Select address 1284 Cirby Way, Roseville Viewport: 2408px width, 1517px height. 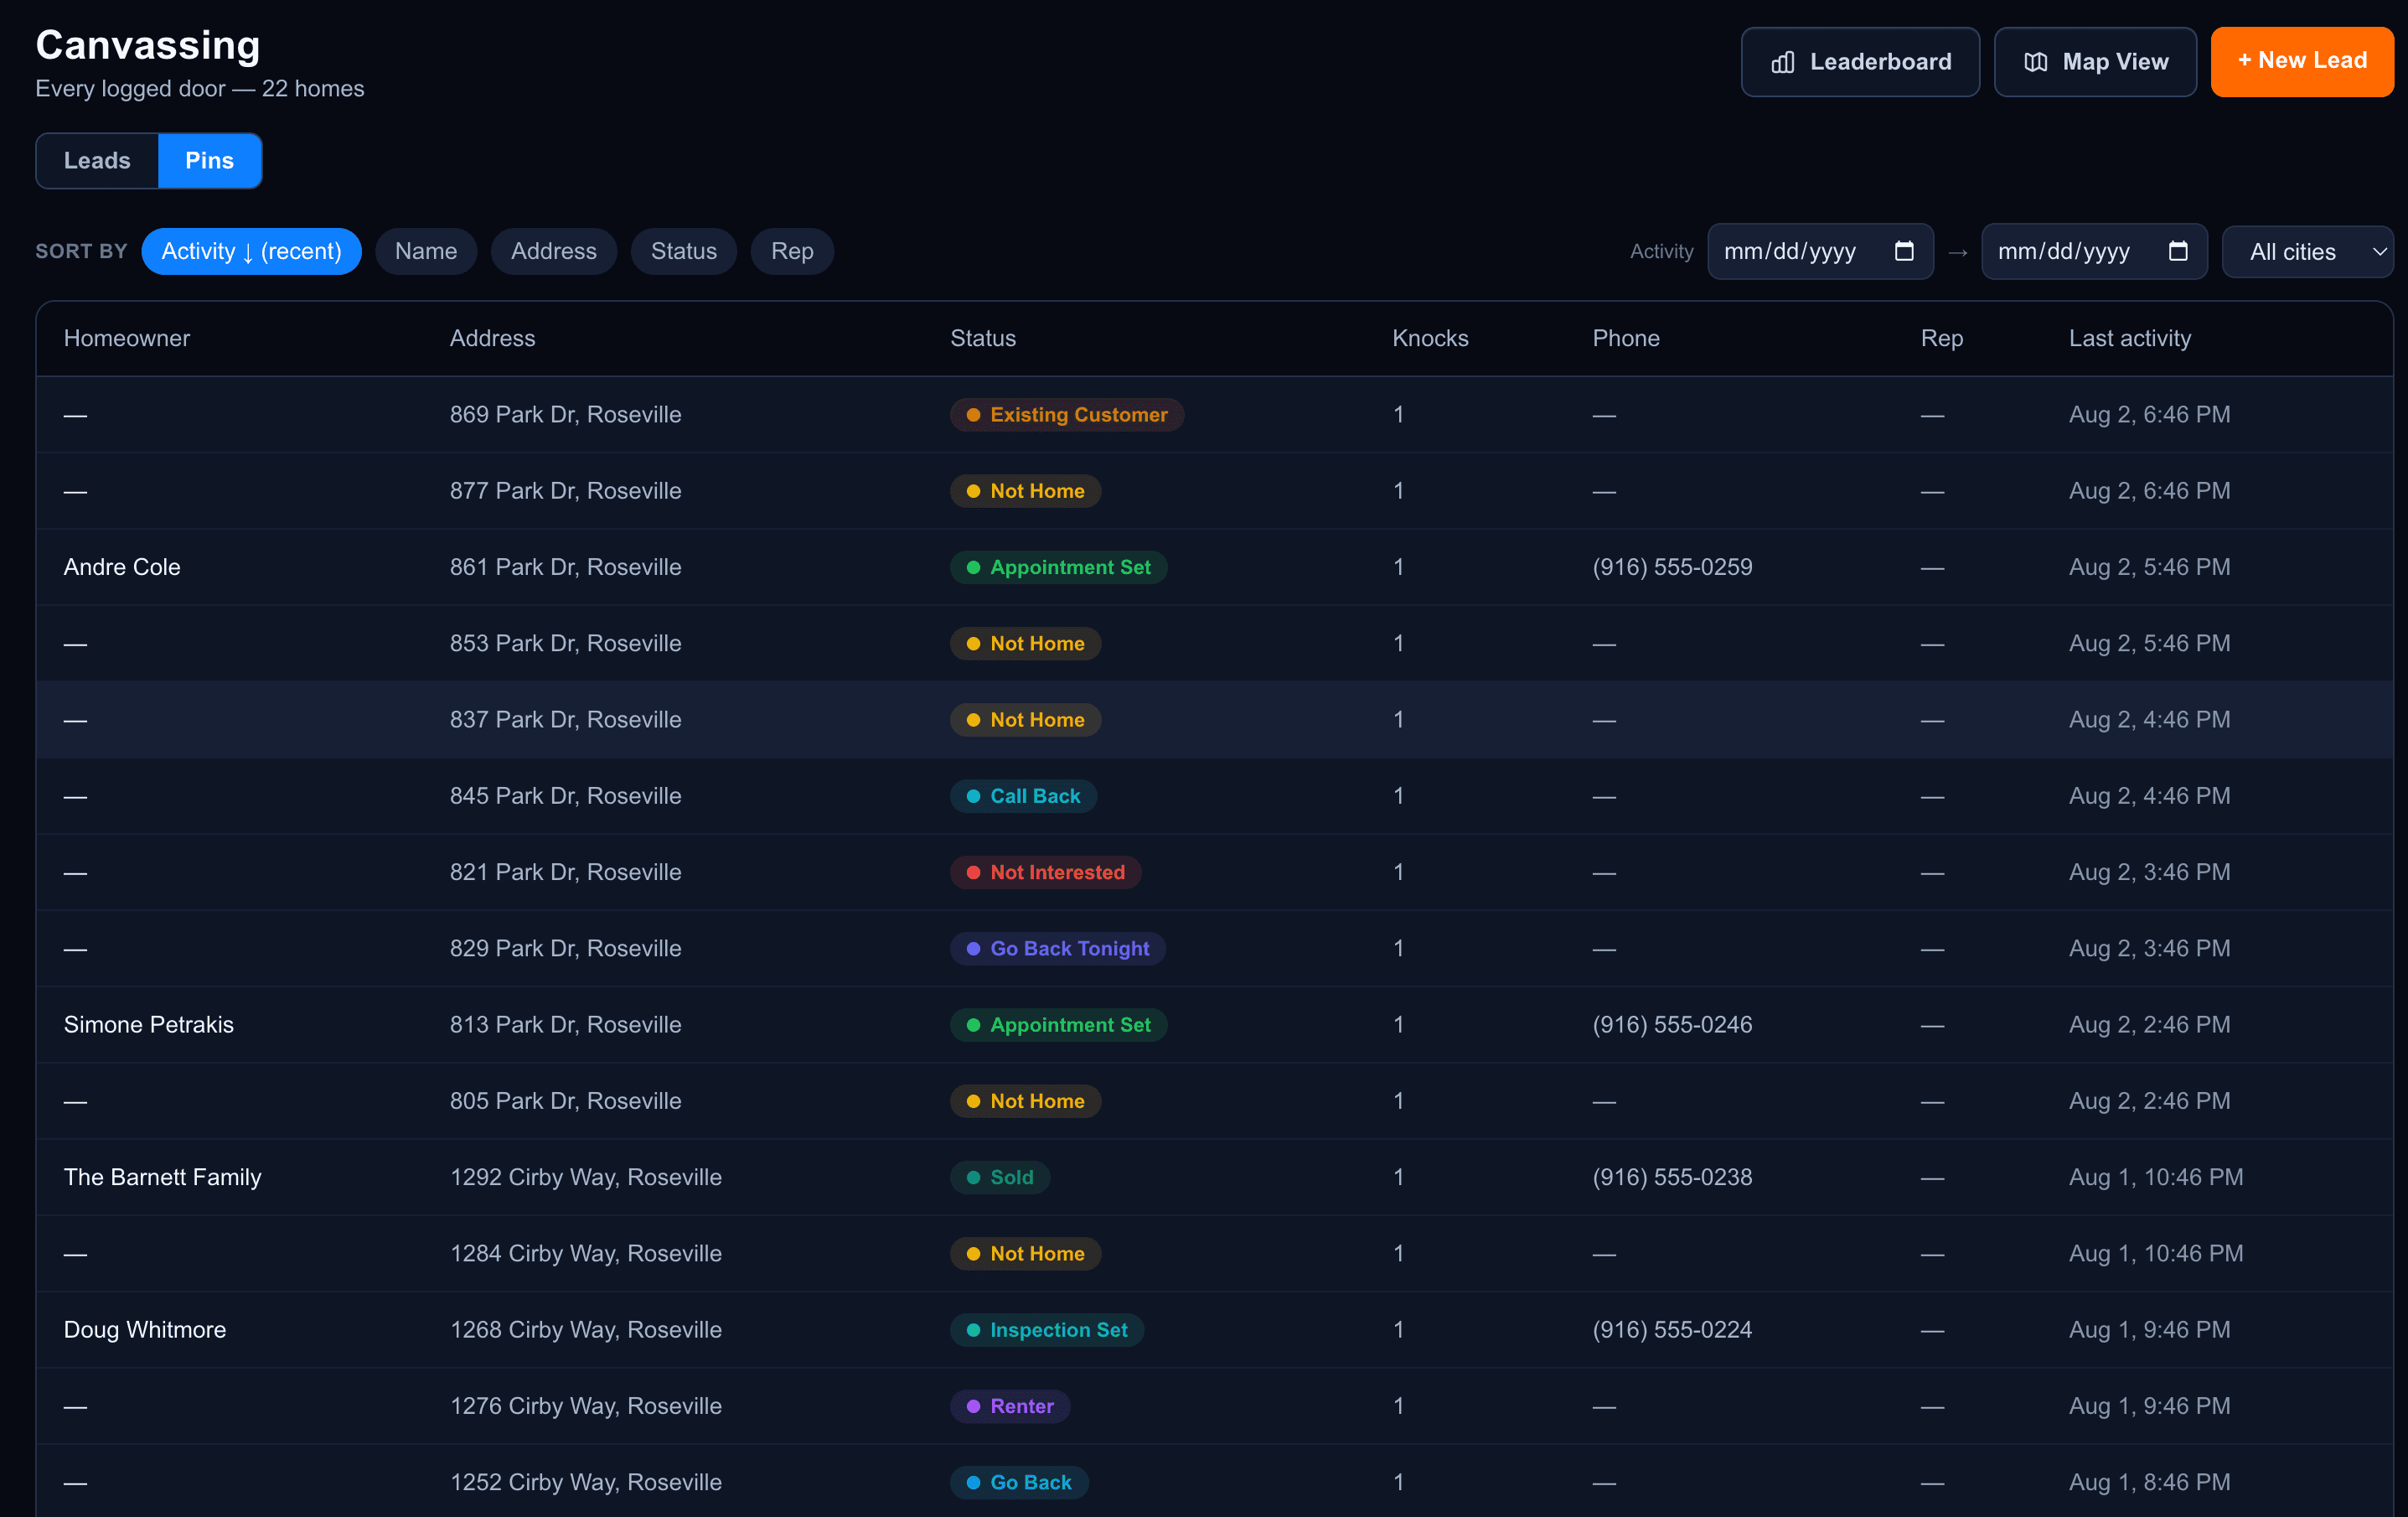click(x=585, y=1253)
